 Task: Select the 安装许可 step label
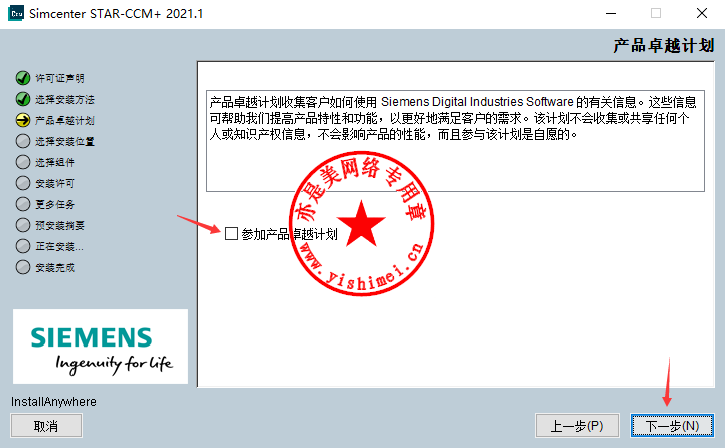pyautogui.click(x=55, y=184)
